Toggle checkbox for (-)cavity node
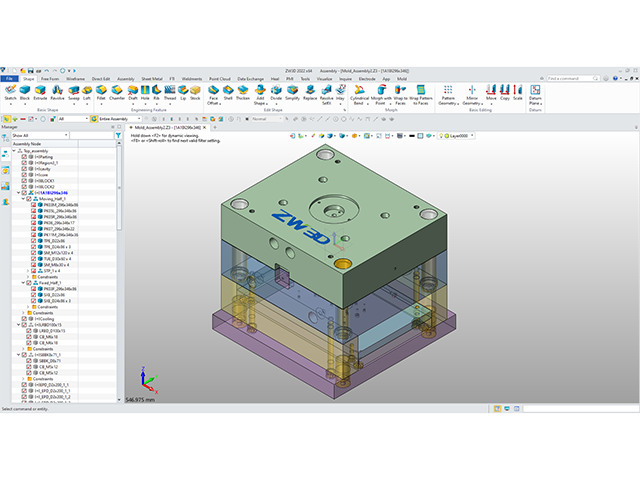 pyautogui.click(x=24, y=169)
